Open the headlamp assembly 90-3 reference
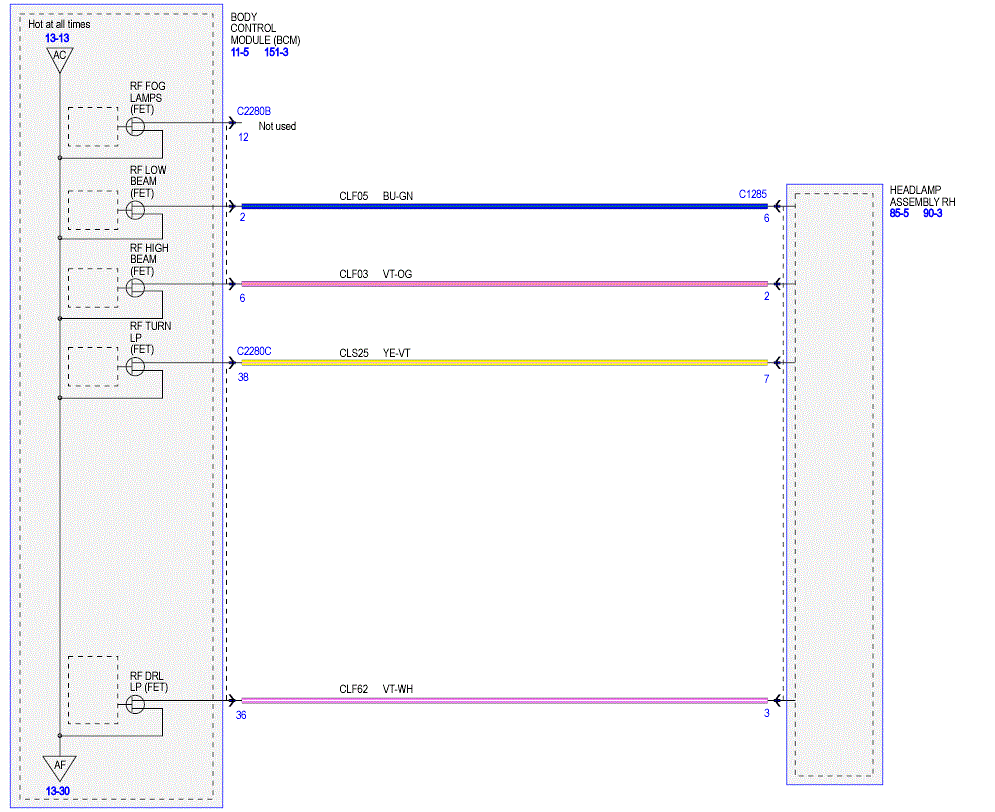The width and height of the screenshot is (995, 812). pos(932,213)
